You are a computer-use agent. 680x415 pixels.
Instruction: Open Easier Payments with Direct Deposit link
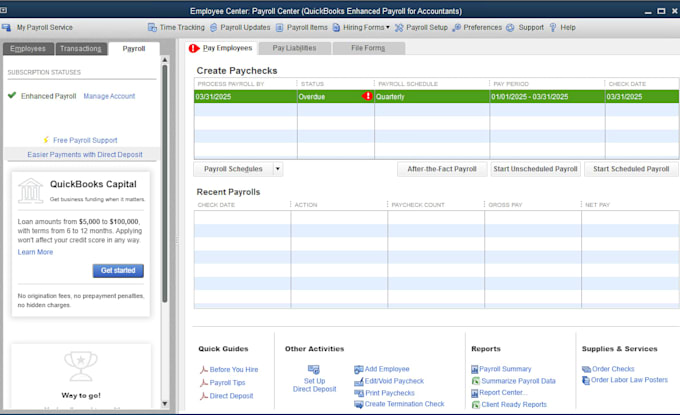(85, 154)
